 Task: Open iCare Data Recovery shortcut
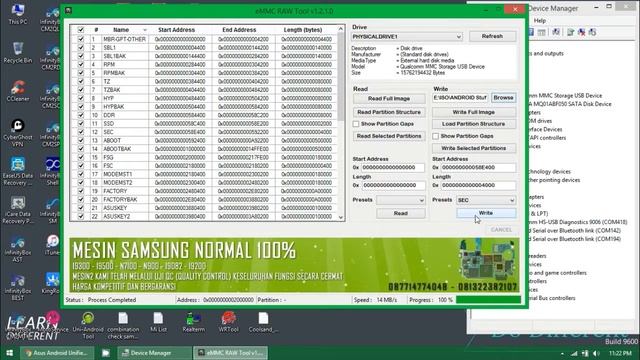point(18,210)
